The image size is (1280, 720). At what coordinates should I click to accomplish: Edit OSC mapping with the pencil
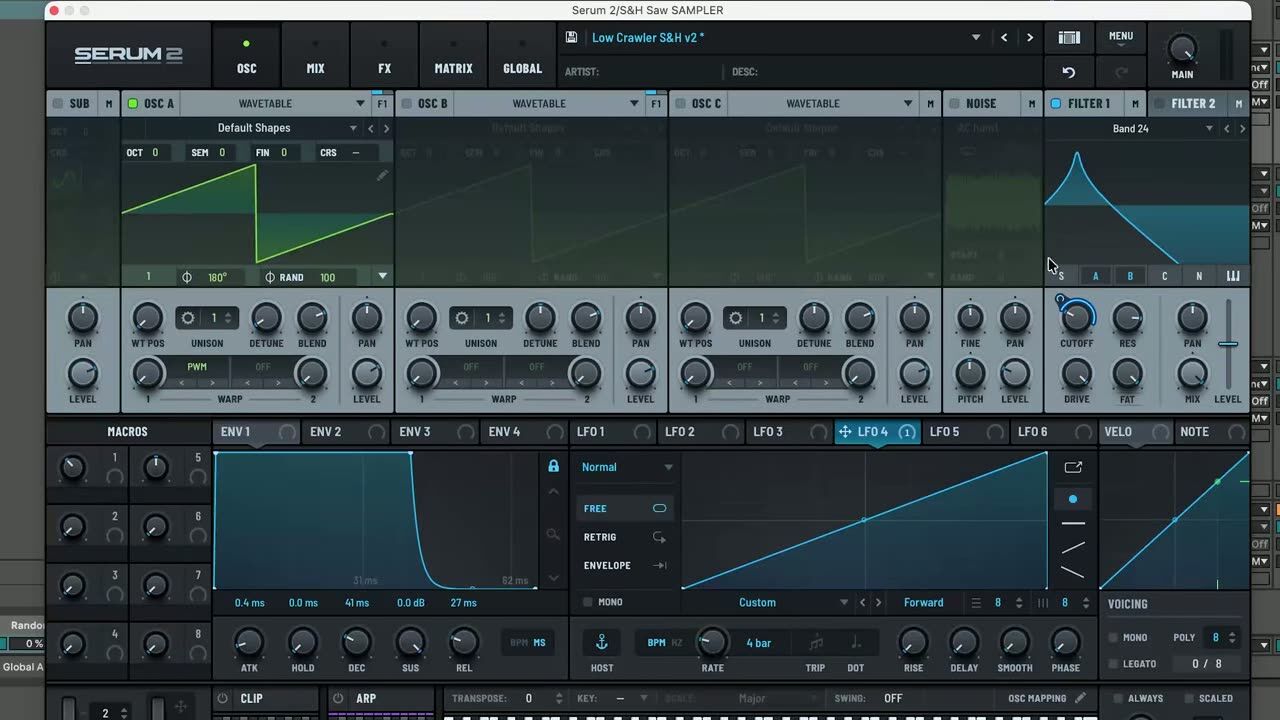click(x=1080, y=698)
